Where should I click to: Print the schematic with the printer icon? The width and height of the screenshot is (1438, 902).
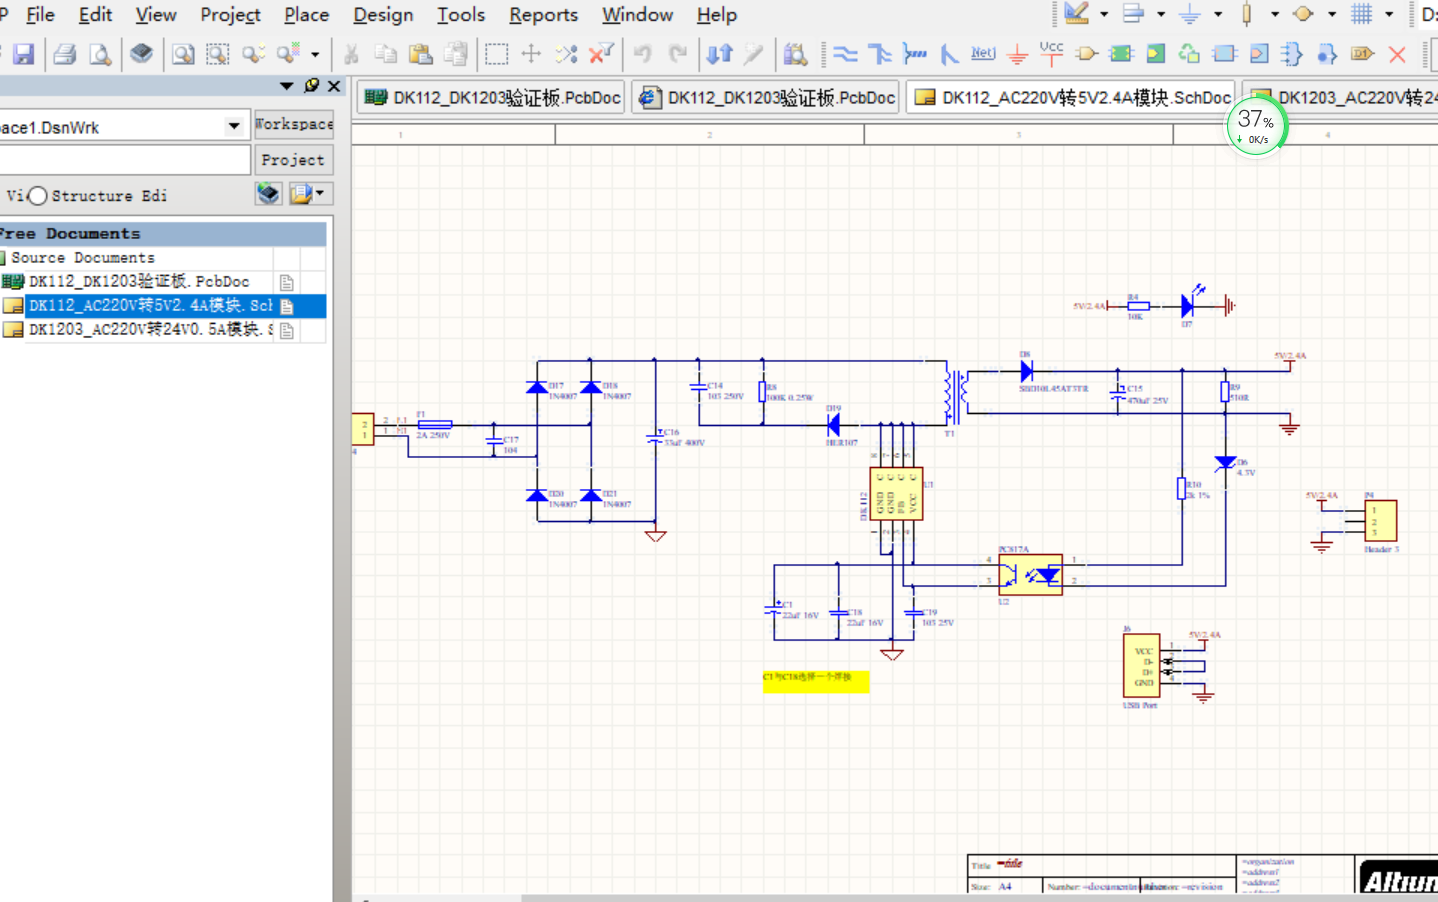65,54
